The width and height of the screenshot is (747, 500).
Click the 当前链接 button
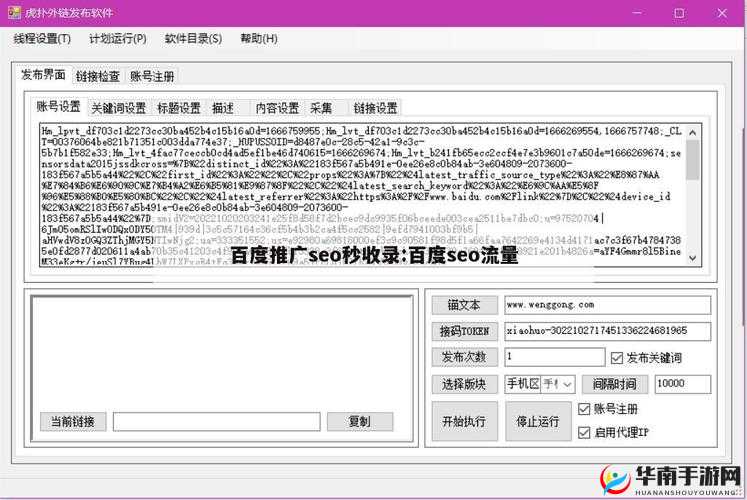pos(73,422)
